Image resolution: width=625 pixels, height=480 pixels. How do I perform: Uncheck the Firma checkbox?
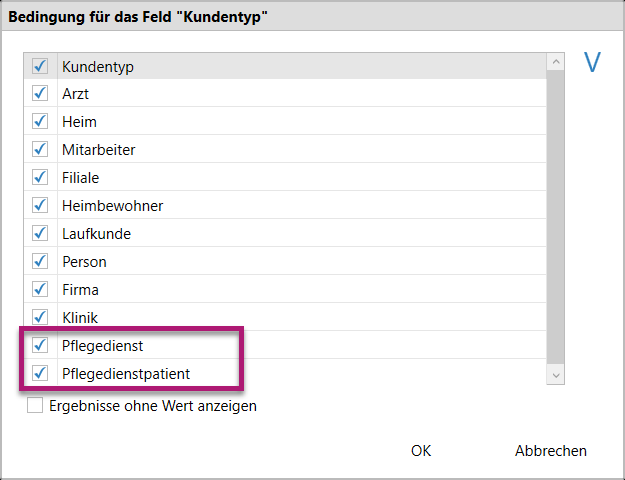tap(41, 290)
